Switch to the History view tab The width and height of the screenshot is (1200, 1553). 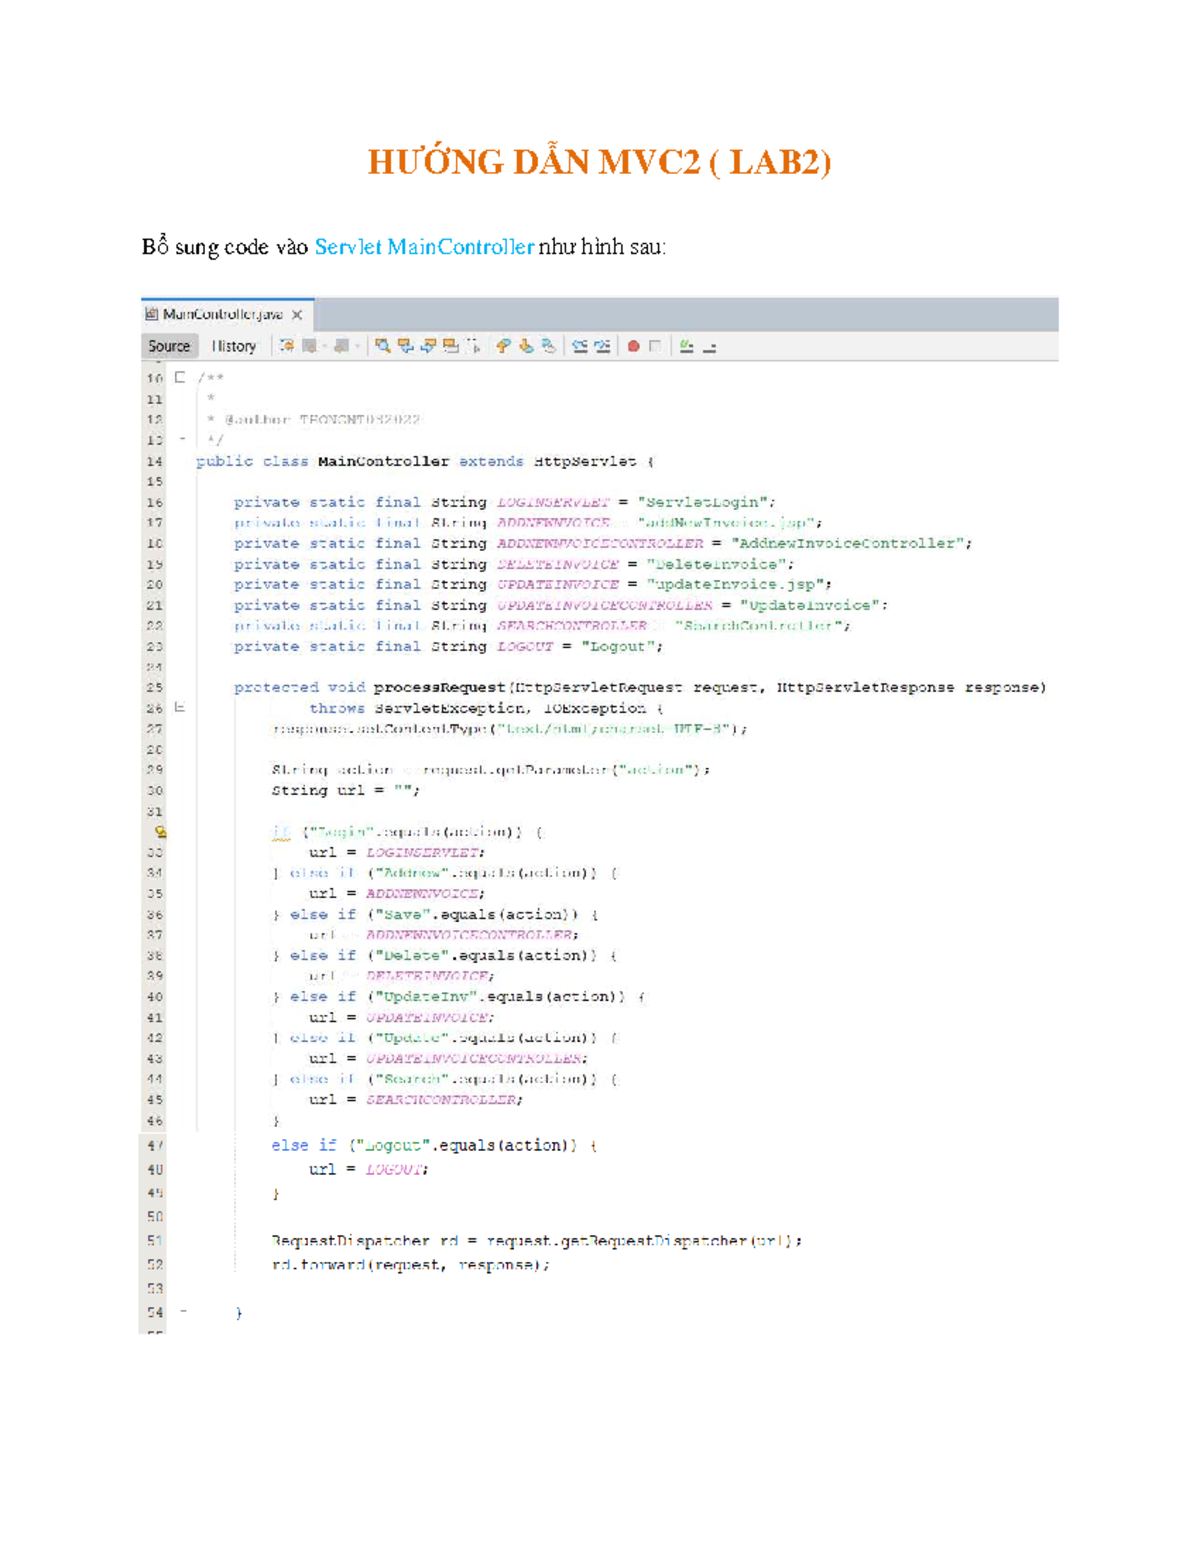click(233, 346)
